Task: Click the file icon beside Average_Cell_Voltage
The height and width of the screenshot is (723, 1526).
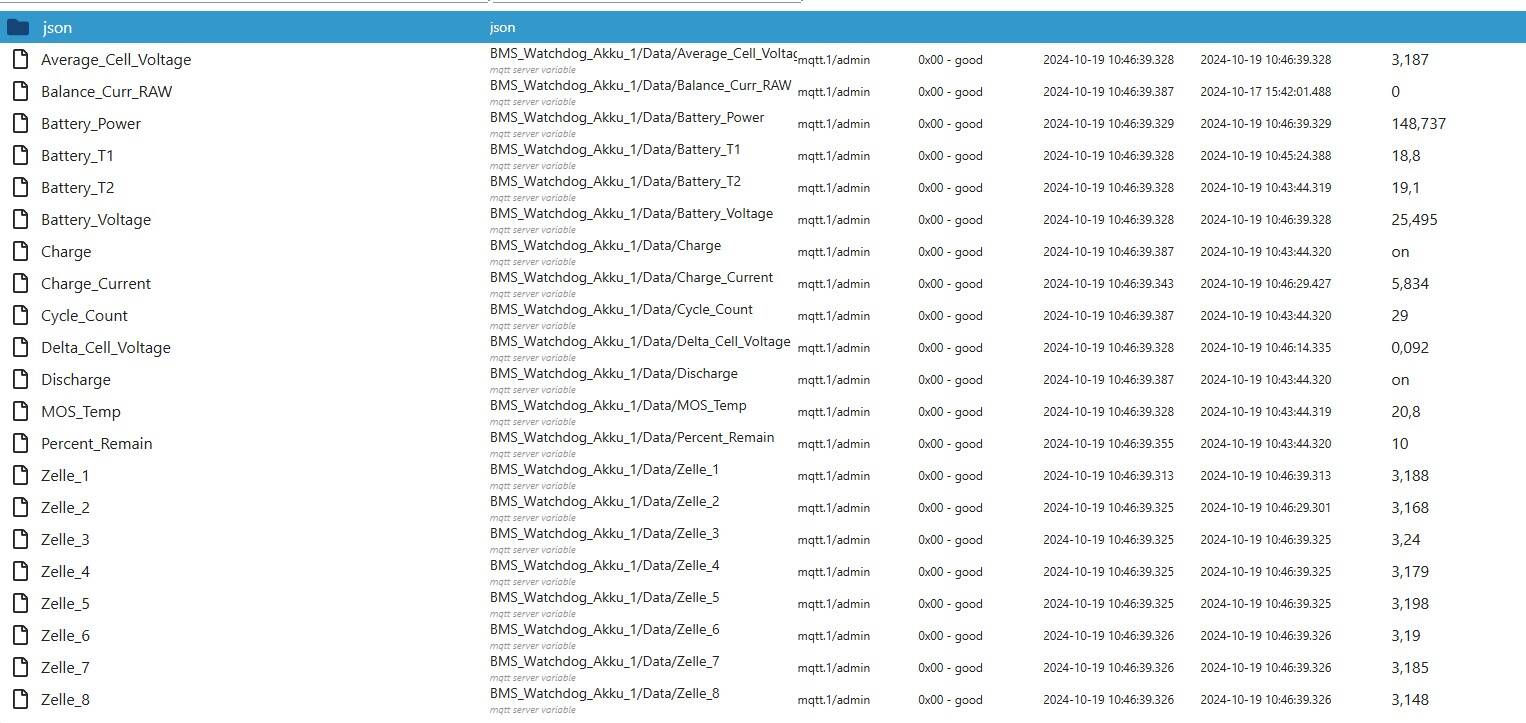Action: pos(19,60)
